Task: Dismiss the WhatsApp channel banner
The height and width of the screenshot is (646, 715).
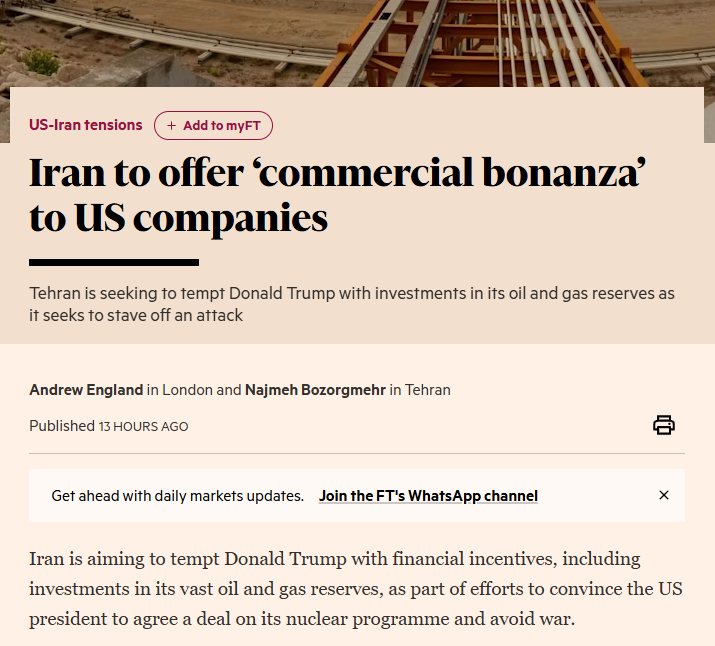Action: 664,495
